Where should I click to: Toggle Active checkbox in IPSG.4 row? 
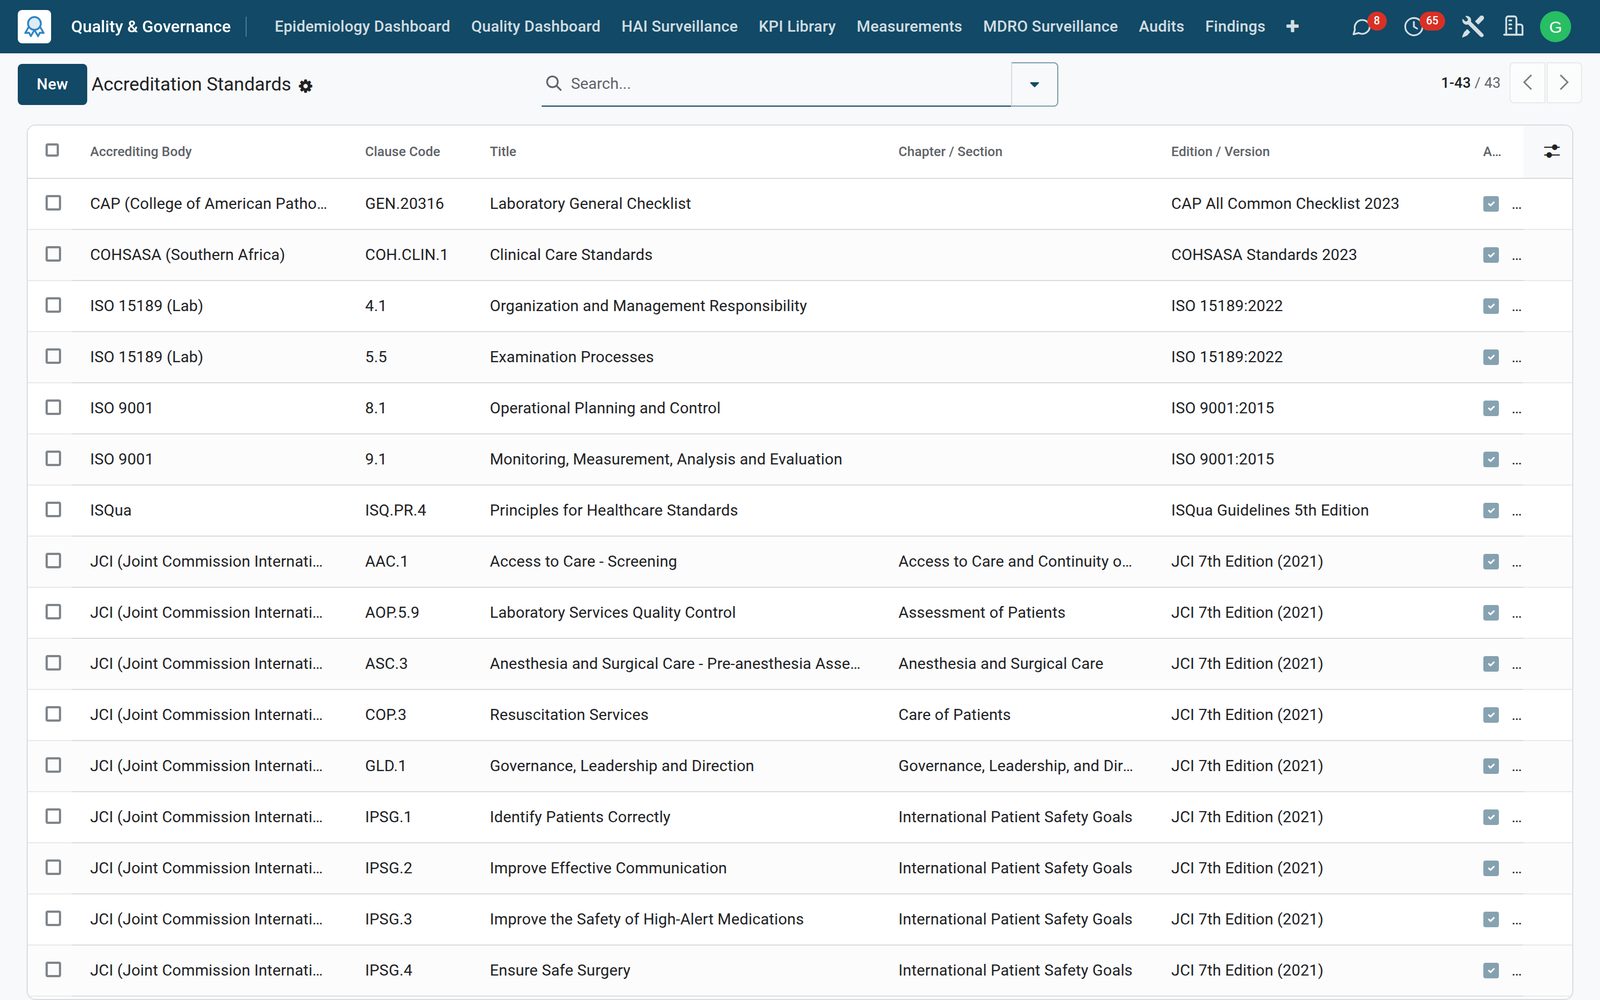[x=1491, y=971]
